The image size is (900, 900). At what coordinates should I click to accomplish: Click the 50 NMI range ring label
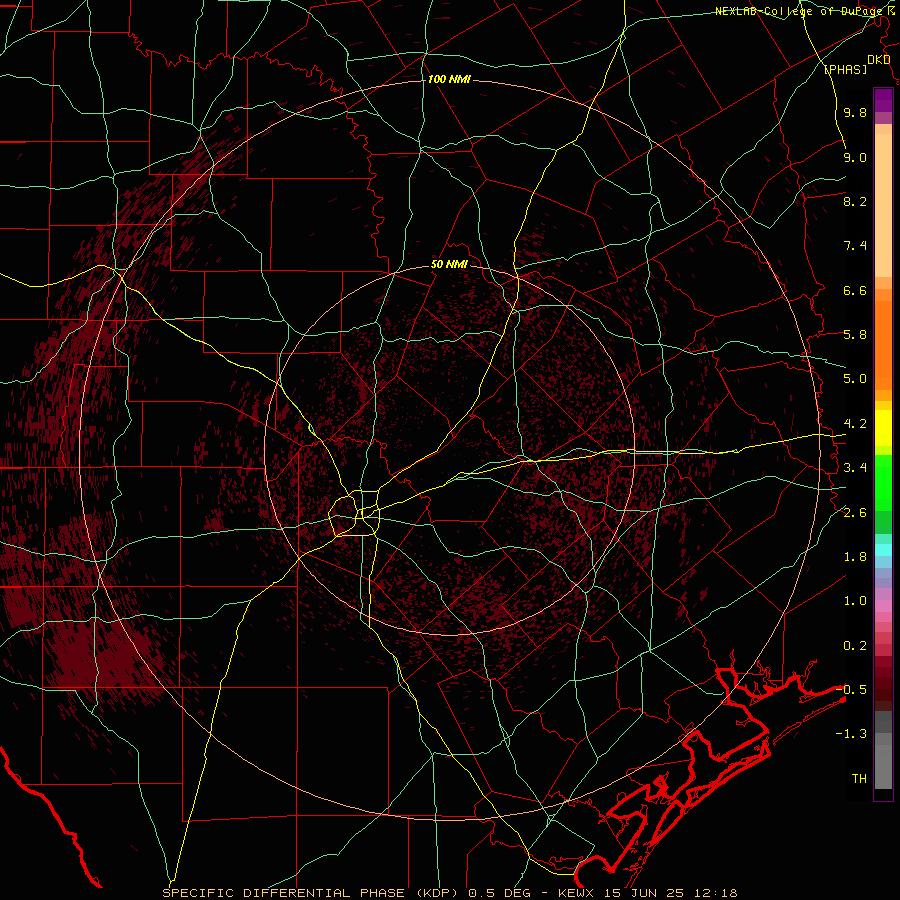click(x=449, y=265)
